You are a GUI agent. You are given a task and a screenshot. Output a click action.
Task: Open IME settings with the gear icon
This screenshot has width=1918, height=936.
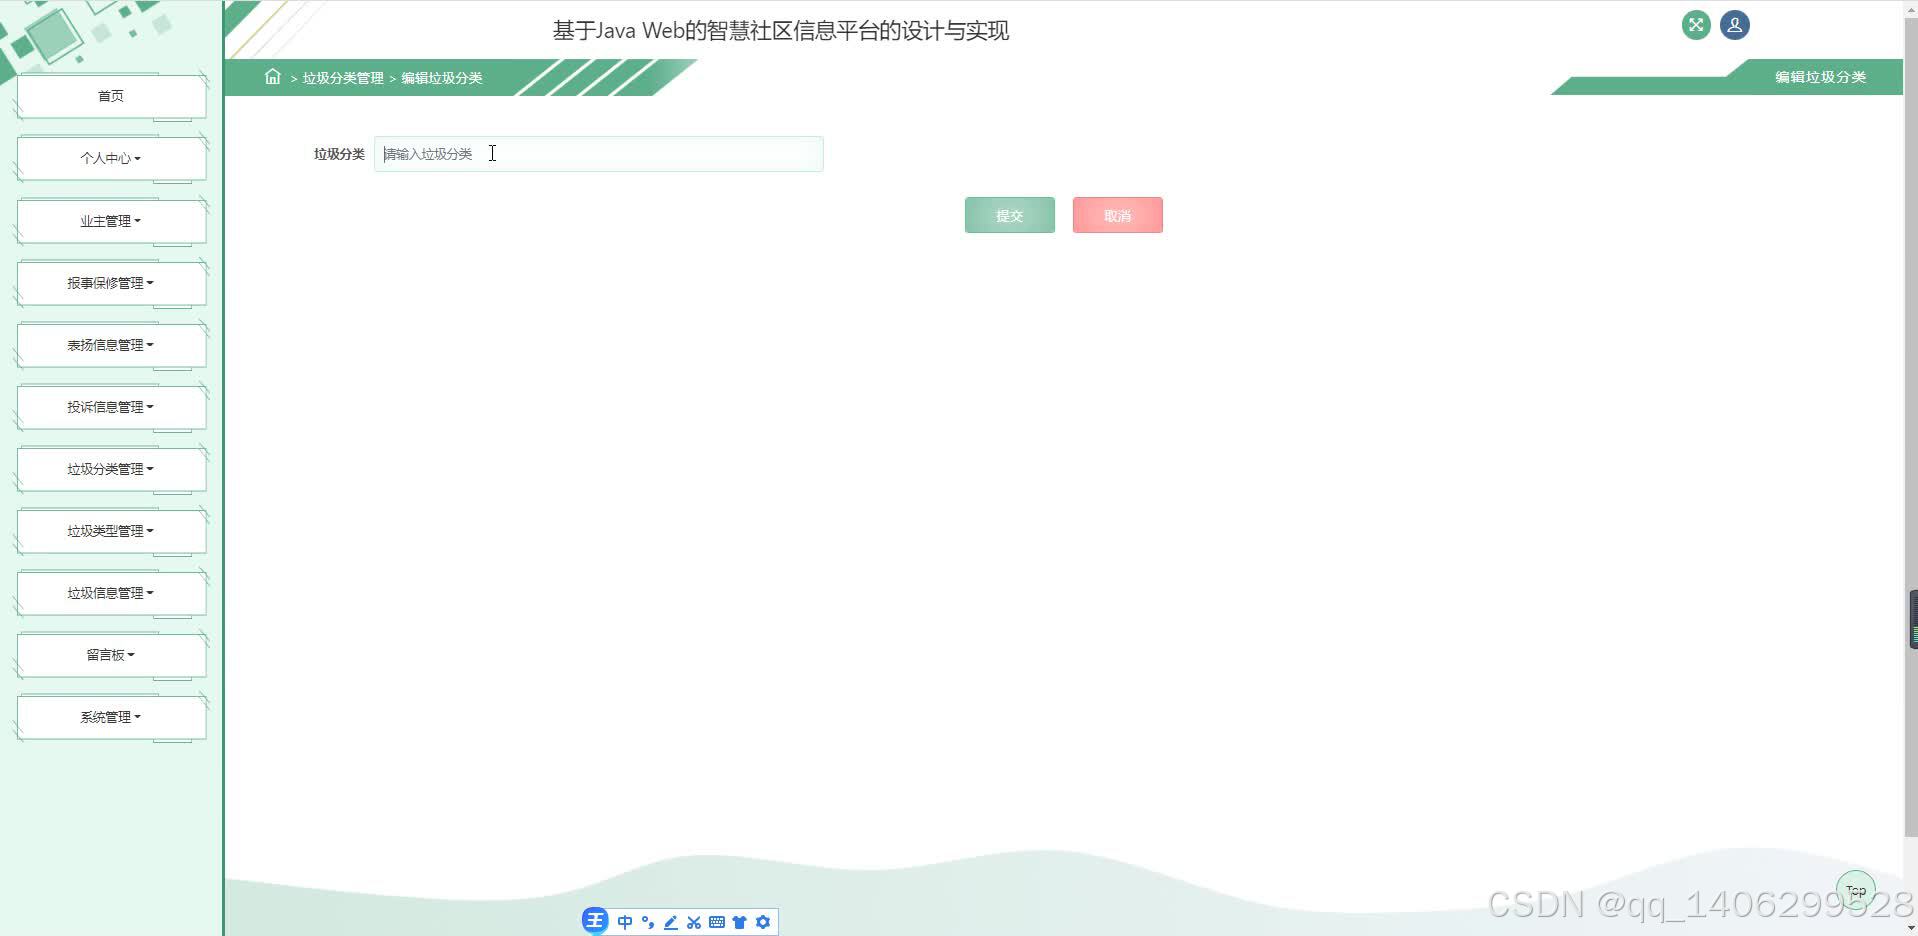coord(763,921)
